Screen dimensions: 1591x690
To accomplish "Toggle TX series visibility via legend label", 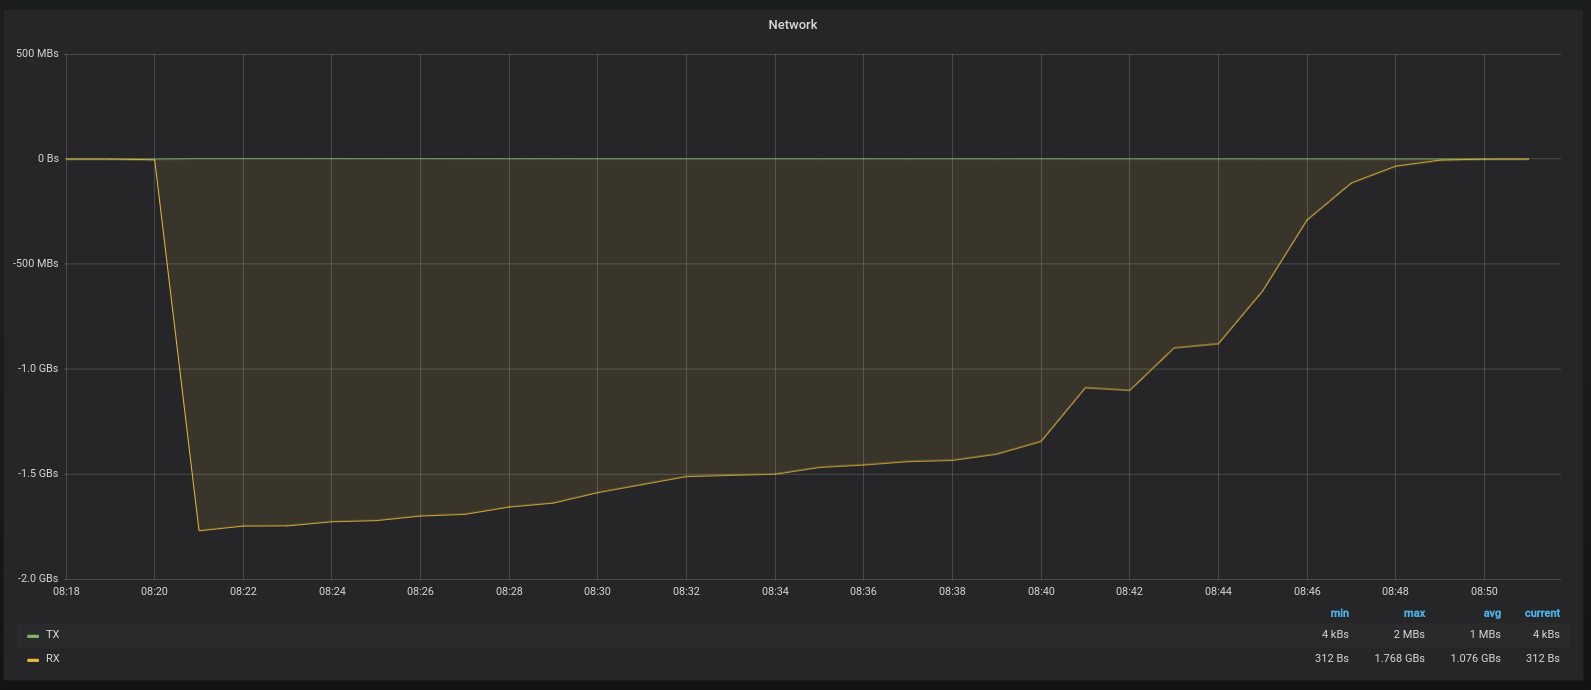I will [x=53, y=635].
